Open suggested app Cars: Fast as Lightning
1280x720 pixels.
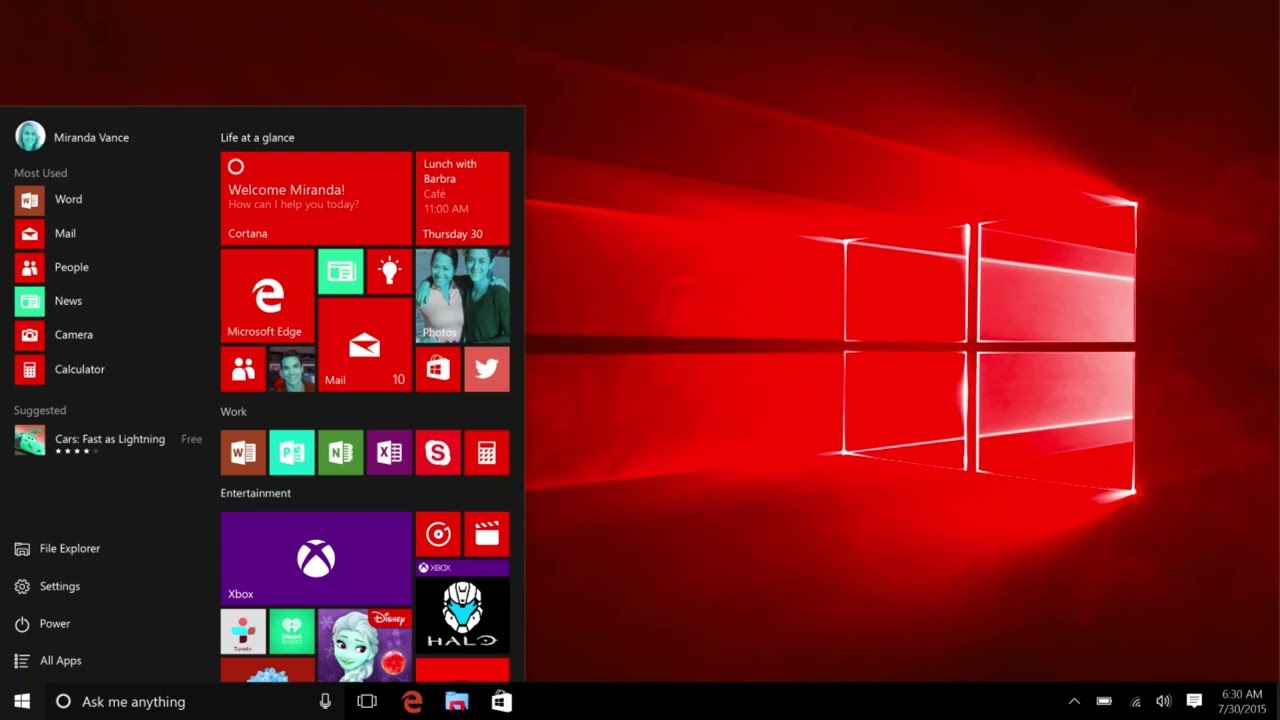(x=108, y=441)
